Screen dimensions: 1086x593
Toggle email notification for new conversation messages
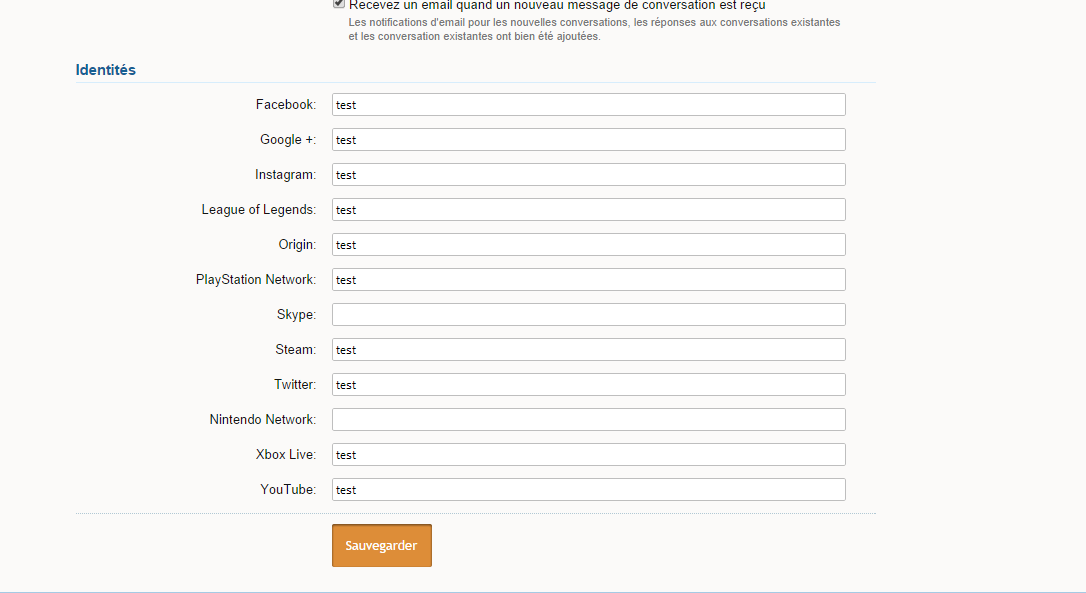point(339,3)
